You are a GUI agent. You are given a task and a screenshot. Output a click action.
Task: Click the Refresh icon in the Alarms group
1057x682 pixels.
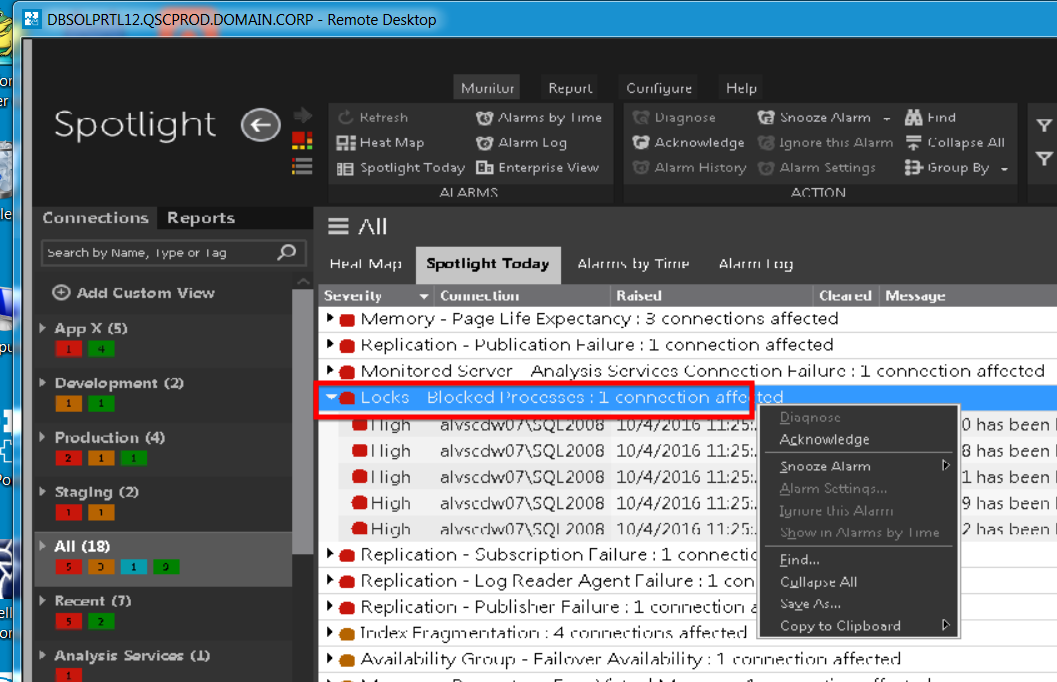[346, 117]
